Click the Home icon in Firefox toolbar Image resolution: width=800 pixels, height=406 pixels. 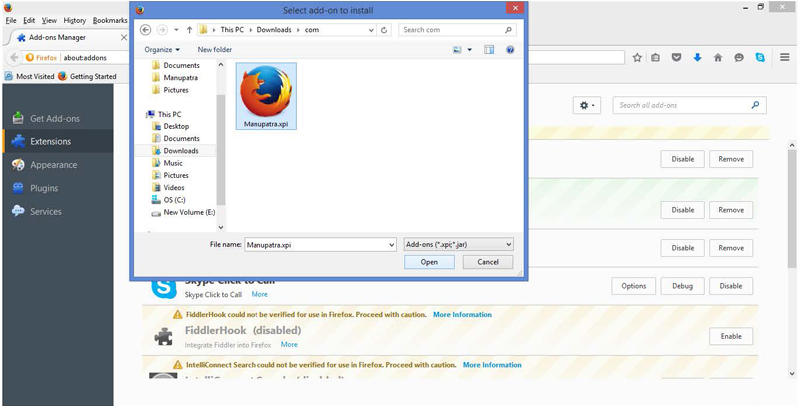[718, 58]
